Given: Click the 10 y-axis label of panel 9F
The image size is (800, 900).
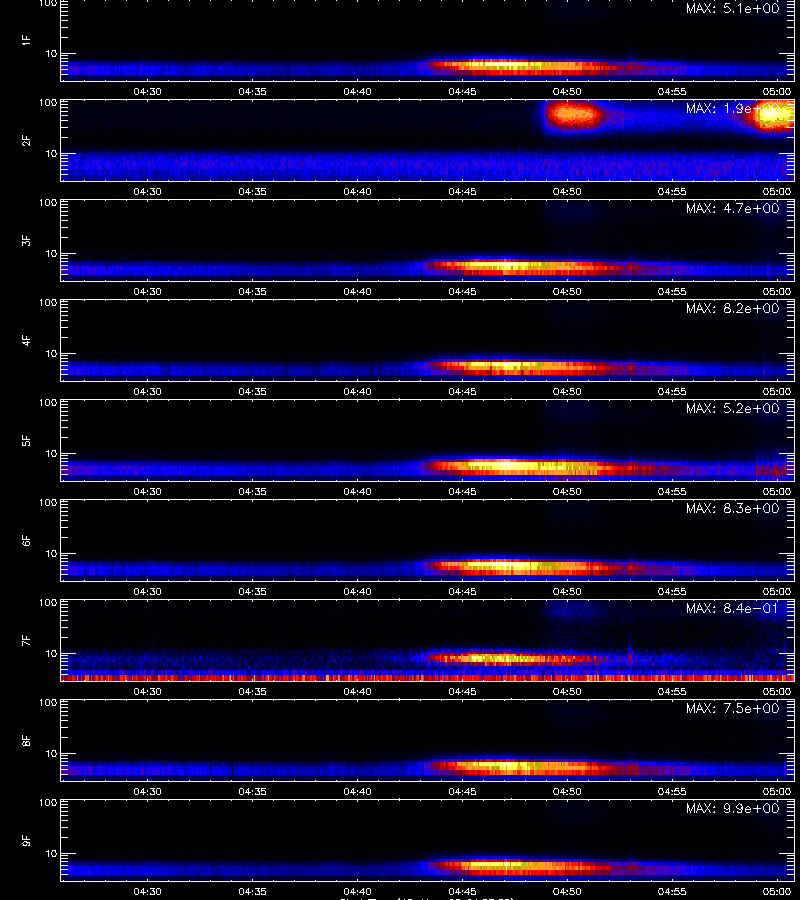Looking at the screenshot, I should (x=51, y=854).
